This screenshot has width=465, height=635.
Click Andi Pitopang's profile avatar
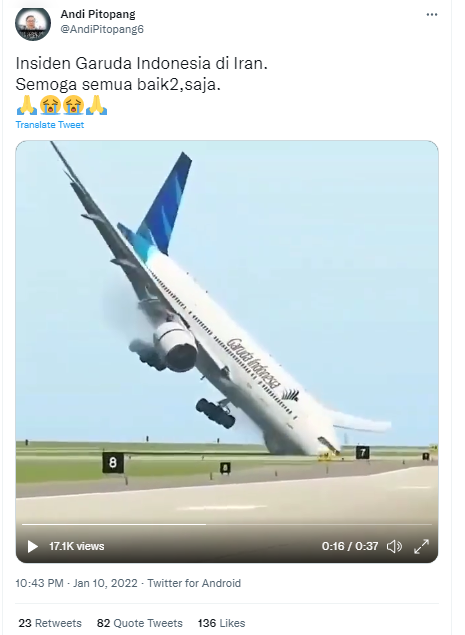pyautogui.click(x=33, y=23)
